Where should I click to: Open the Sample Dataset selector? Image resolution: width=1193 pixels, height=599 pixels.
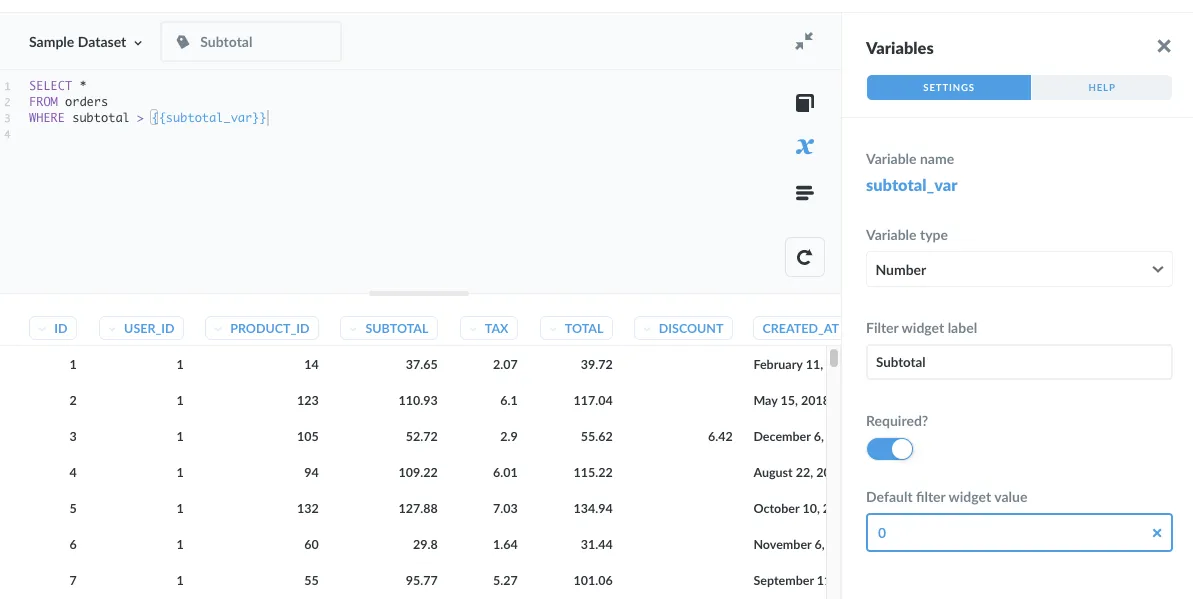pos(86,42)
